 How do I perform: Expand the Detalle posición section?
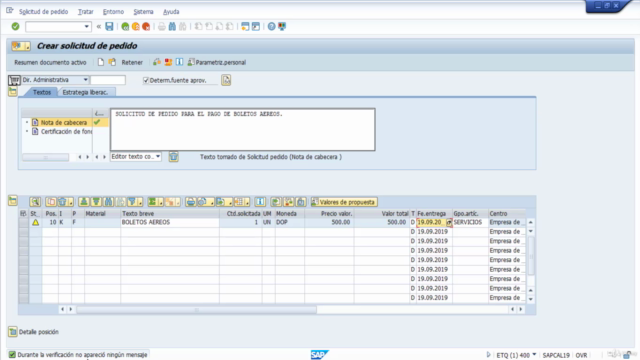click(x=13, y=331)
